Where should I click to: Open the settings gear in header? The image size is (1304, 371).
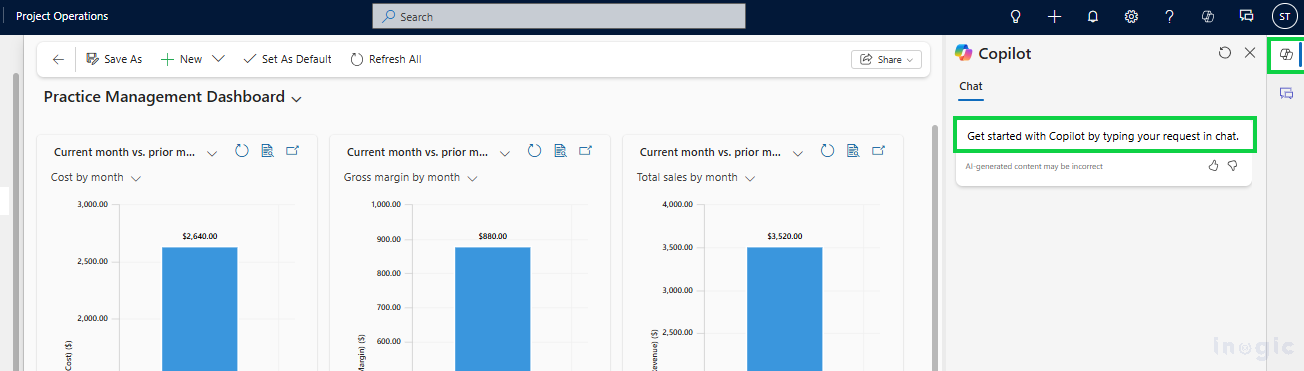coord(1131,16)
